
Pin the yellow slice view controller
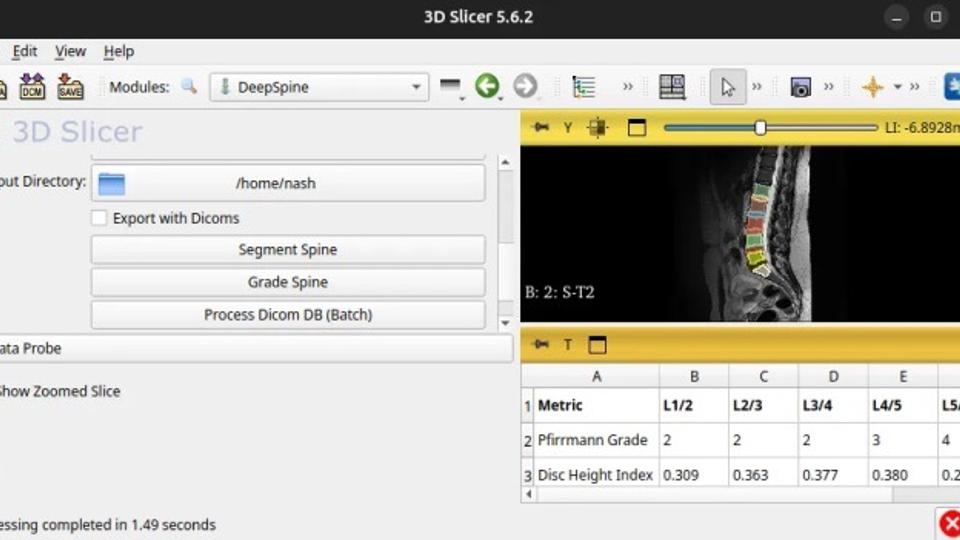541,127
